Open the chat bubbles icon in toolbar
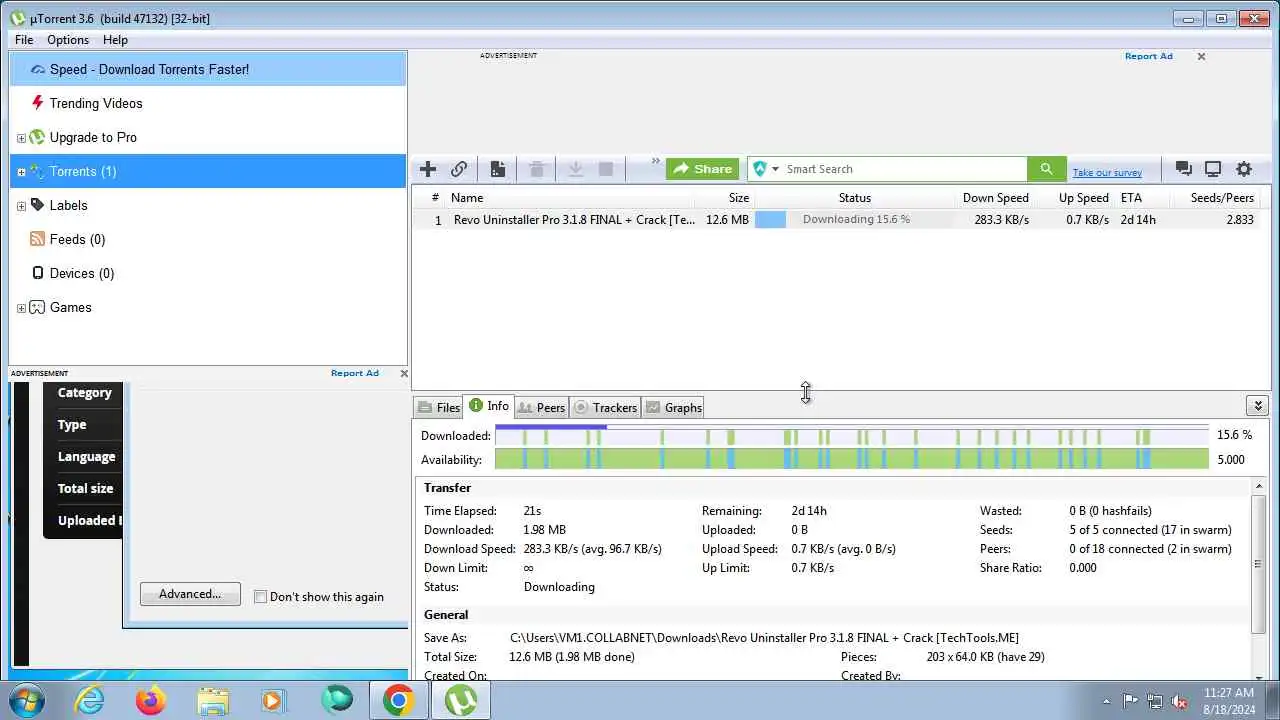This screenshot has width=1280, height=720. [1183, 169]
